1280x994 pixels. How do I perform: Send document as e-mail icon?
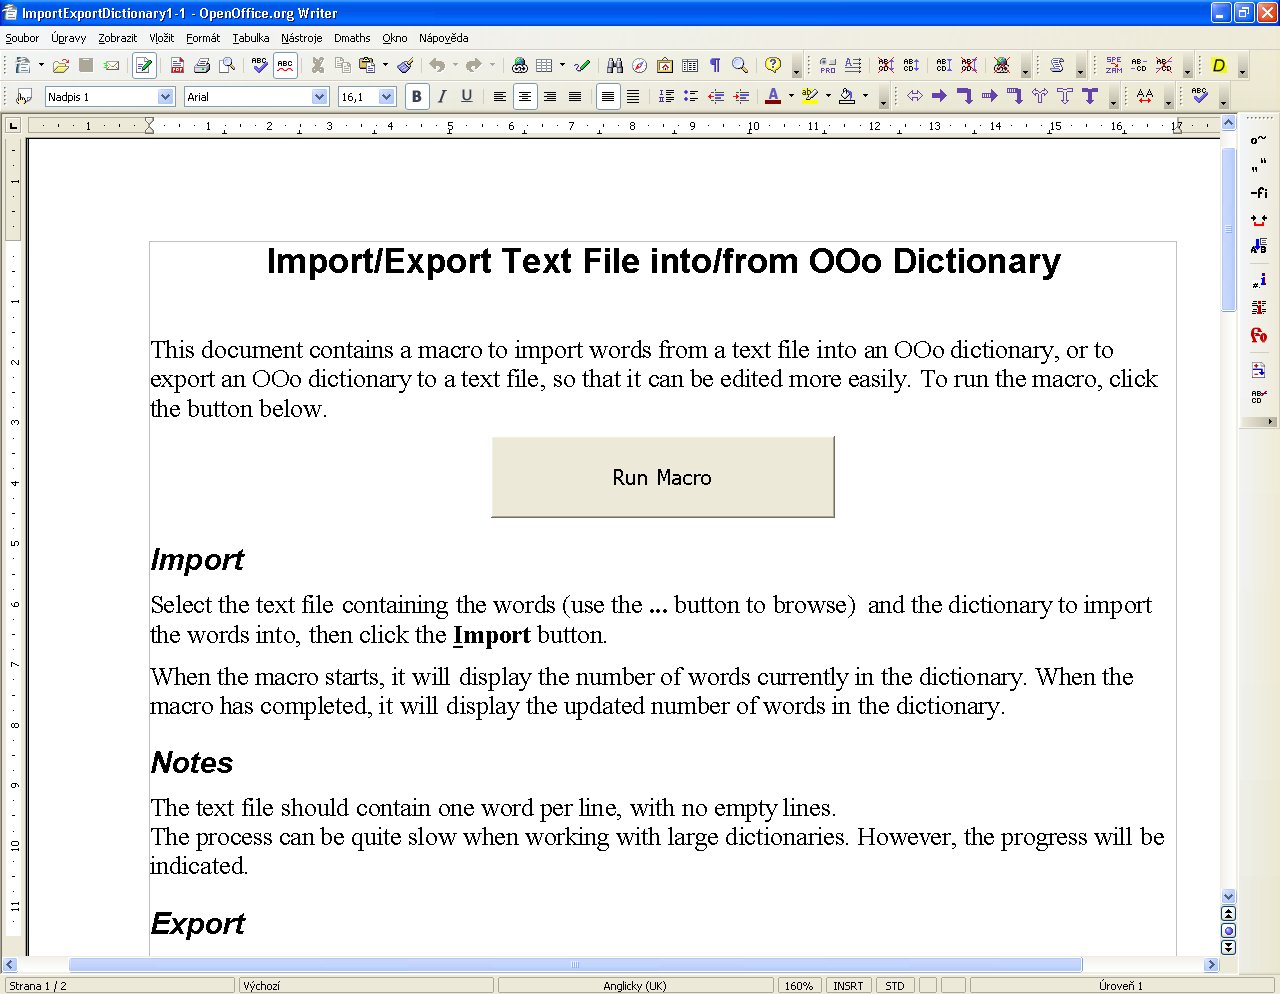pos(112,65)
